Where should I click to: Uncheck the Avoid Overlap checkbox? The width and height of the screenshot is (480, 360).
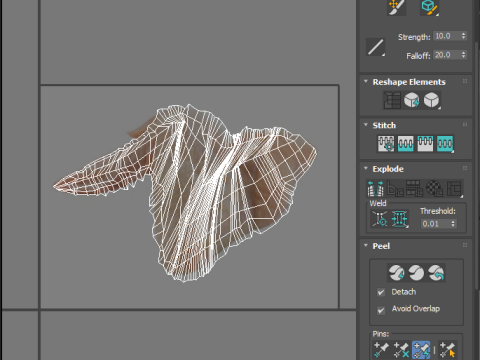(x=381, y=310)
